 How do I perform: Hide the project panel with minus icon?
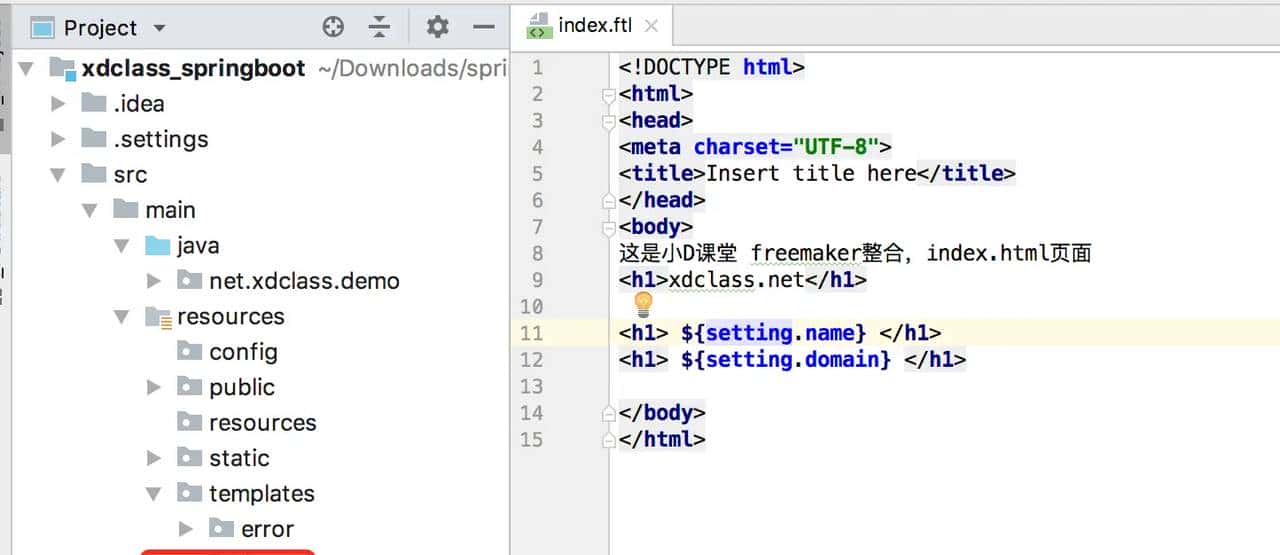[483, 27]
